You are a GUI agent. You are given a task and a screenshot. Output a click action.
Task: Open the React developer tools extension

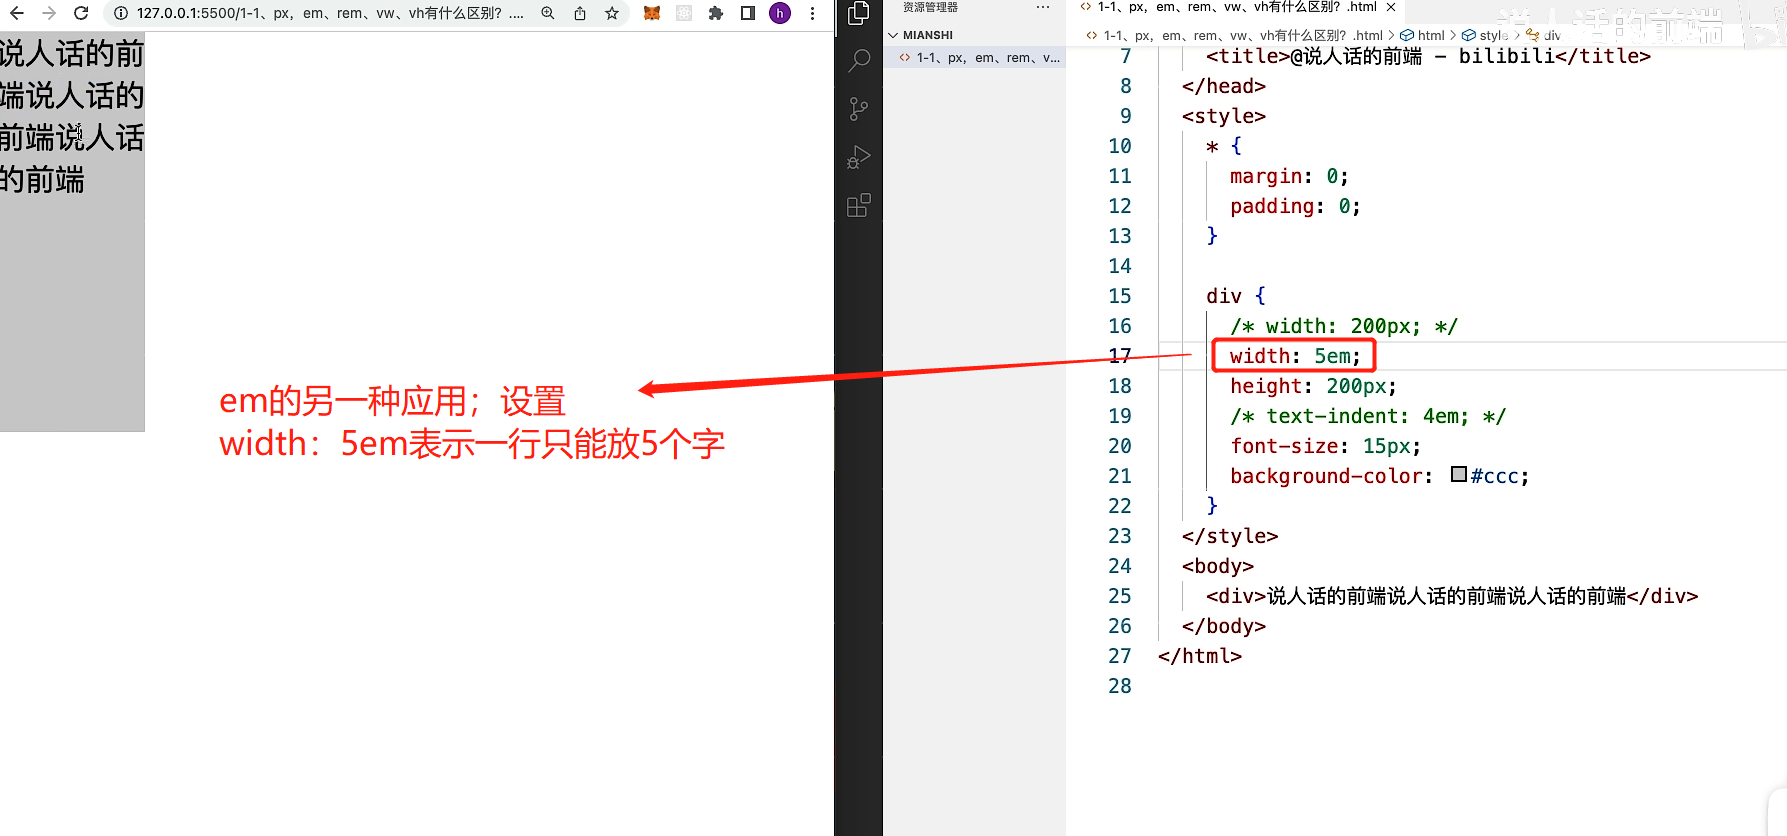684,13
